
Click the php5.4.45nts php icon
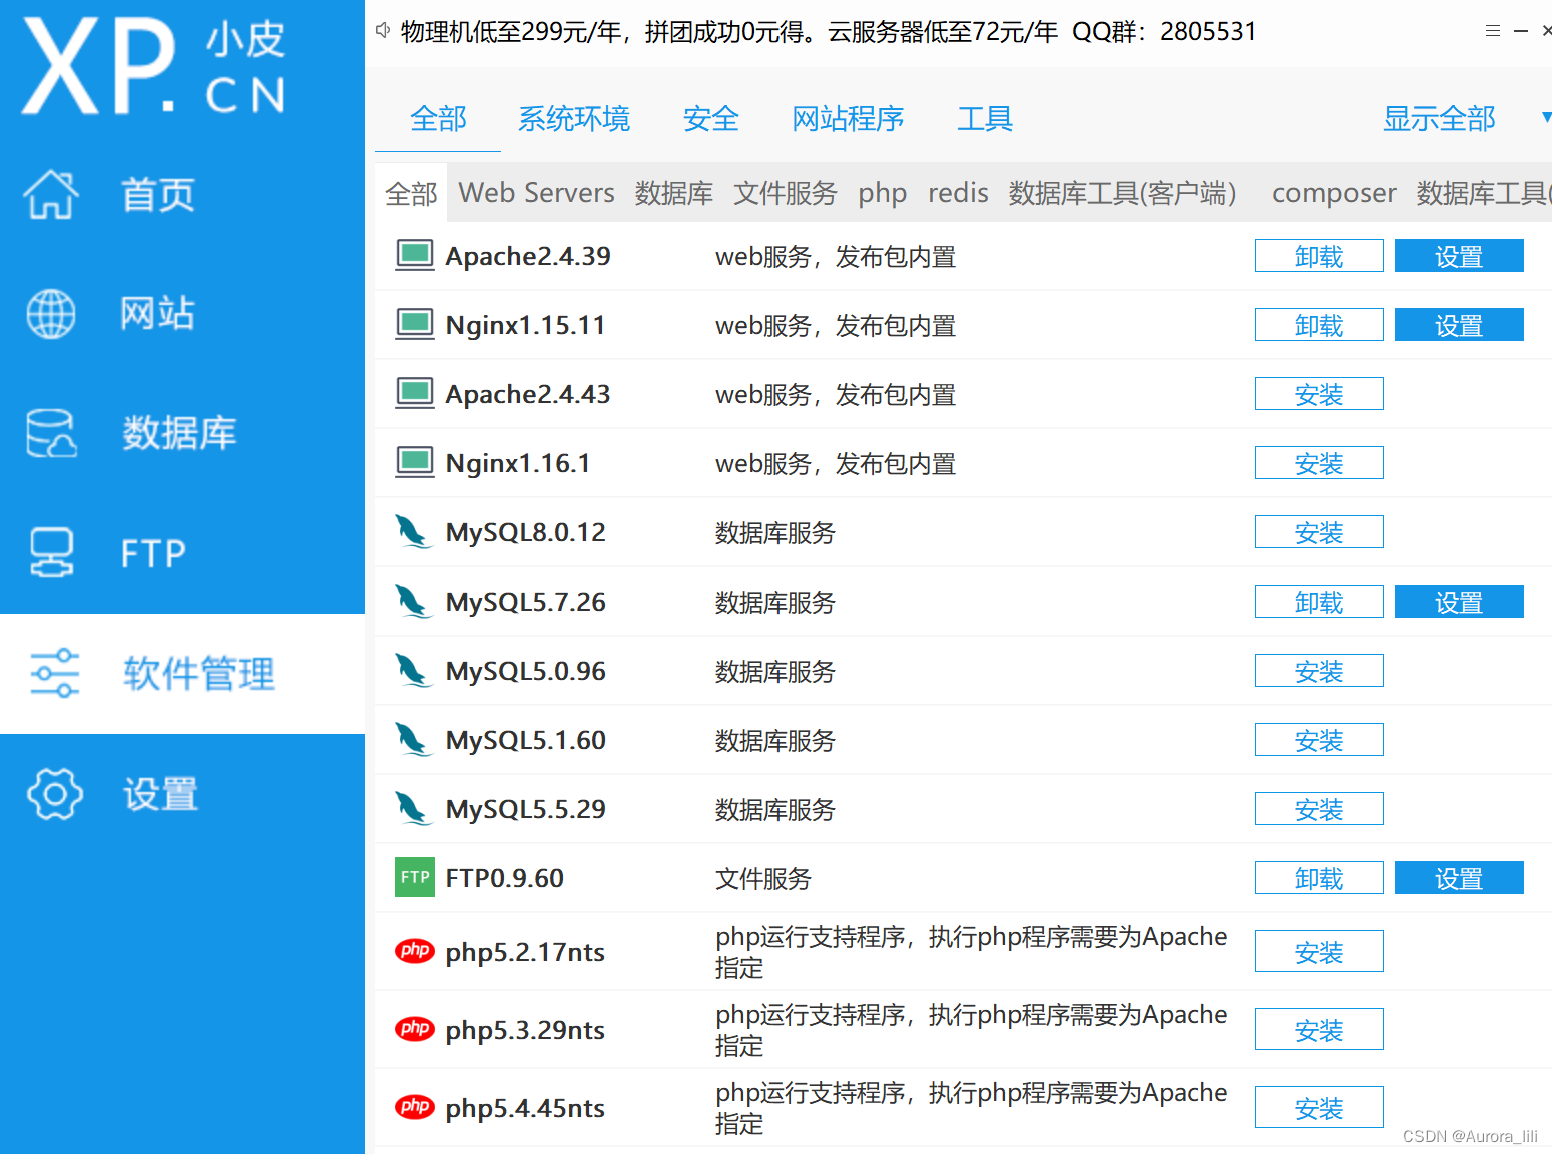(415, 1107)
